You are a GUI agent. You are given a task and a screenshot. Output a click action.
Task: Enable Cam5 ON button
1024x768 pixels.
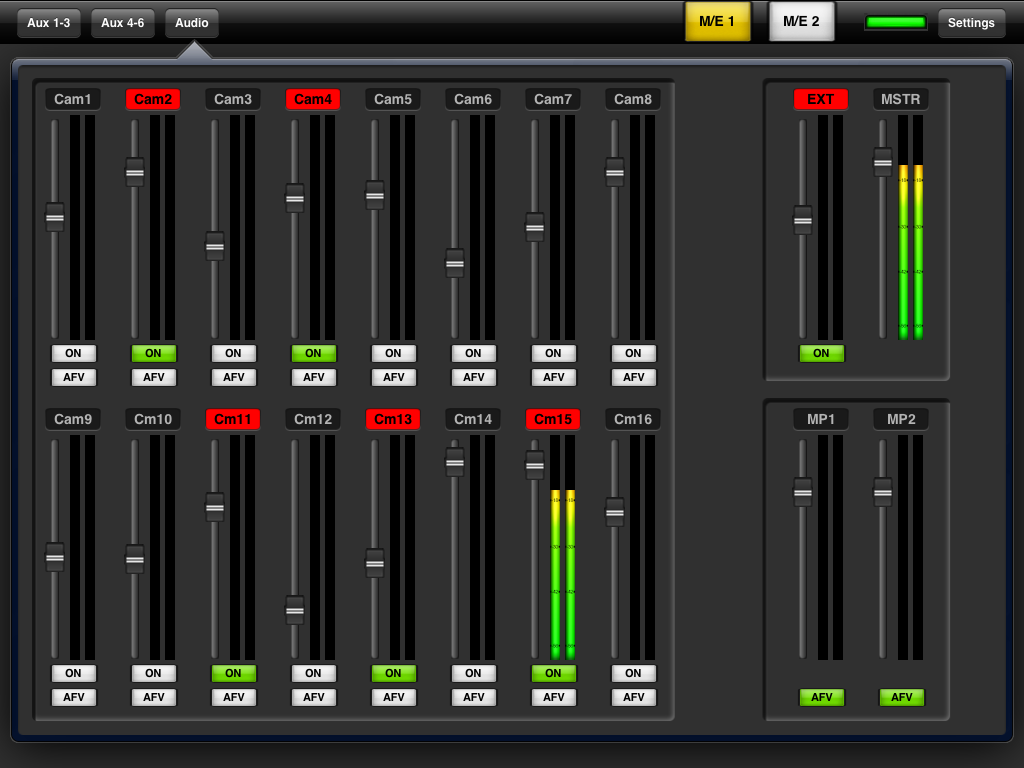(x=394, y=353)
